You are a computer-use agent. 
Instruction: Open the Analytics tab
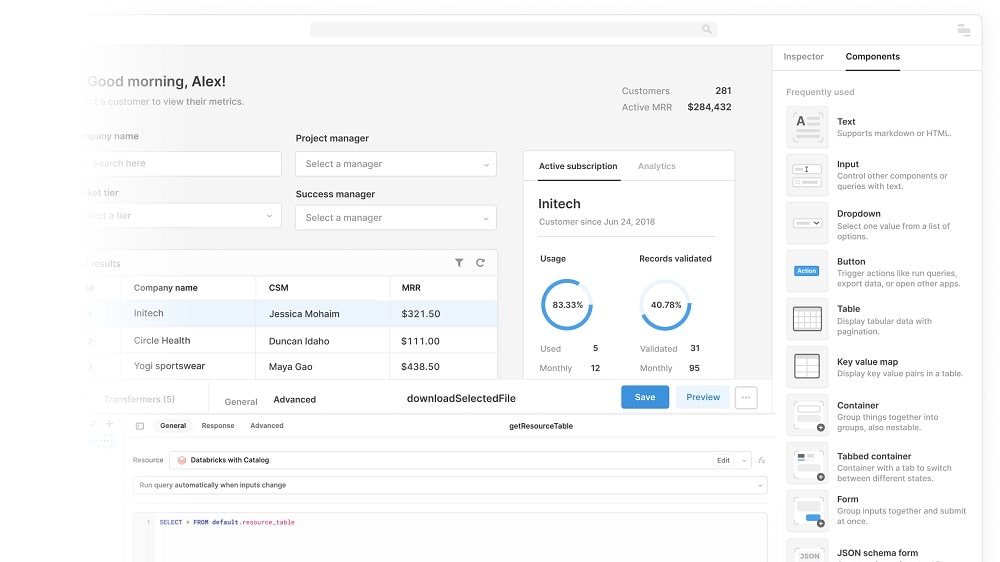pos(657,166)
